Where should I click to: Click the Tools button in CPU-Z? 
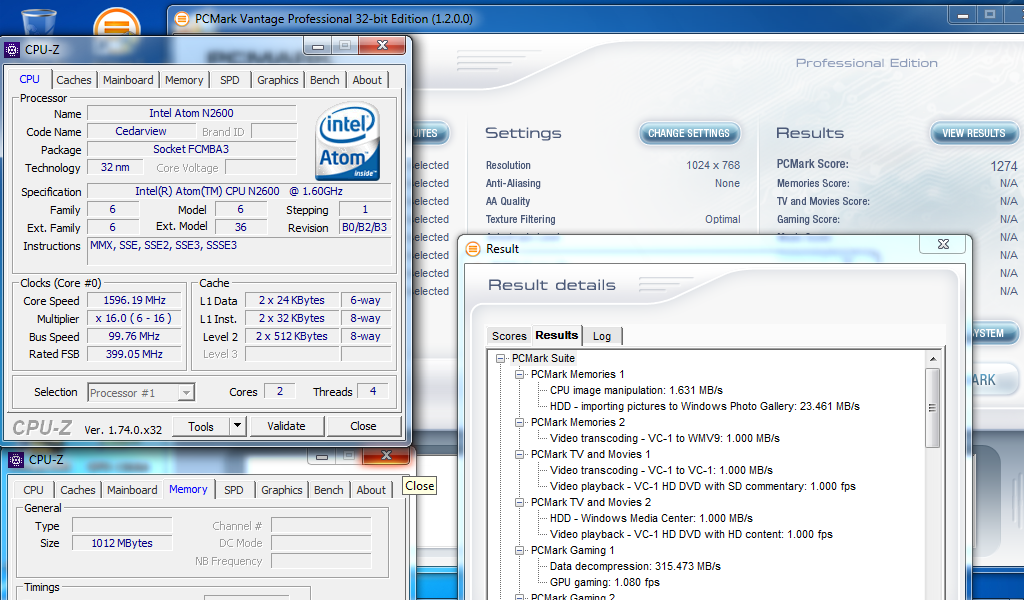point(201,426)
